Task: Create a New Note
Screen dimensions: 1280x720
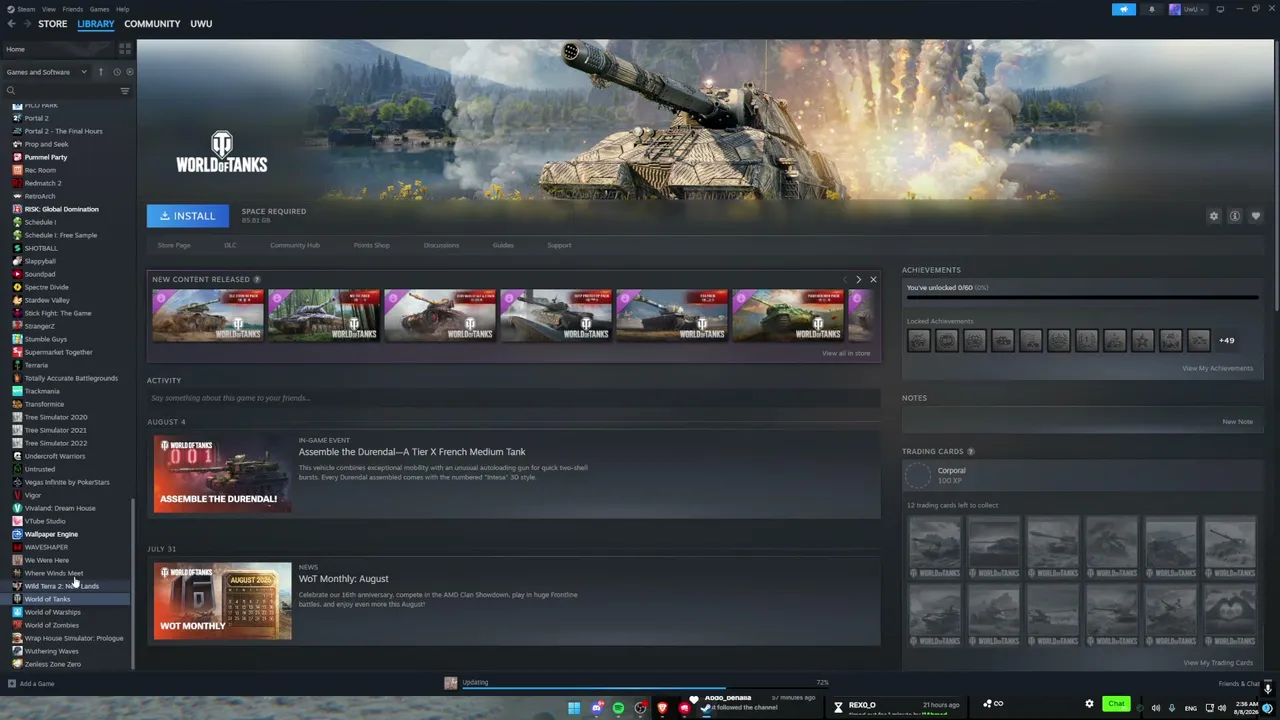Action: 1237,422
